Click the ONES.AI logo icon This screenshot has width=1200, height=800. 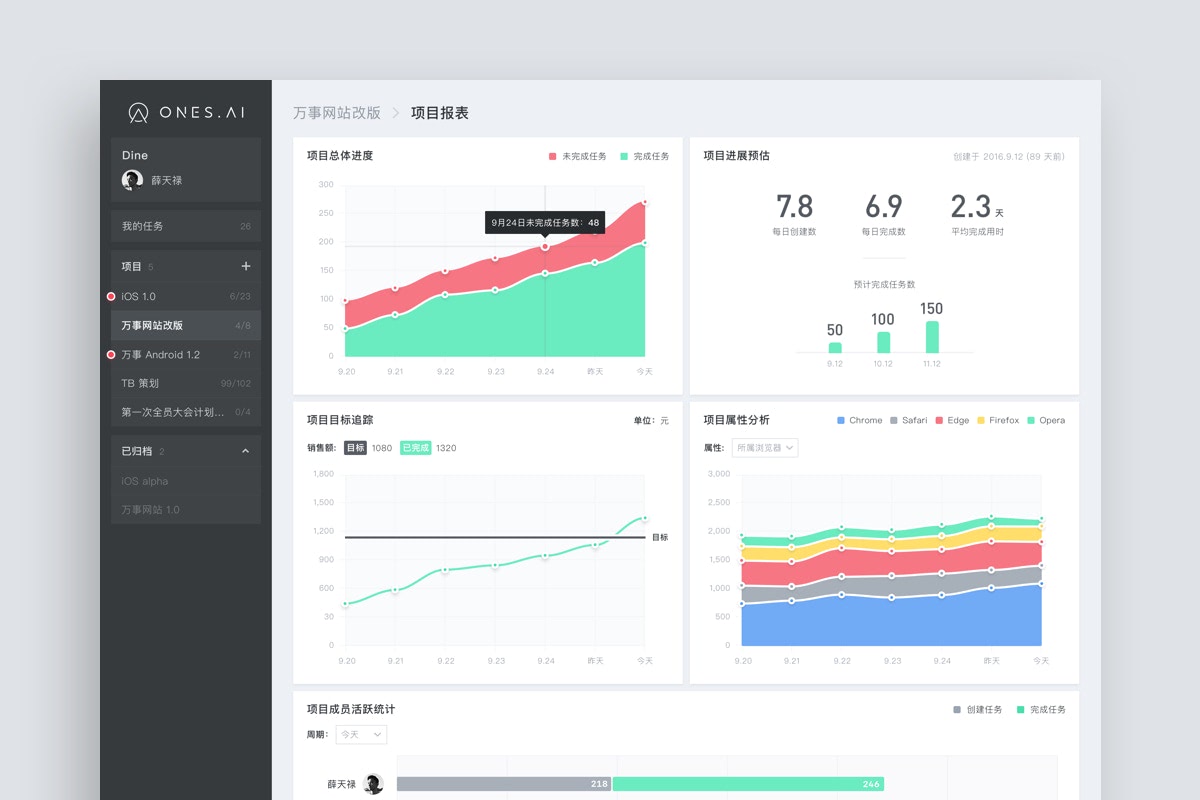point(139,113)
